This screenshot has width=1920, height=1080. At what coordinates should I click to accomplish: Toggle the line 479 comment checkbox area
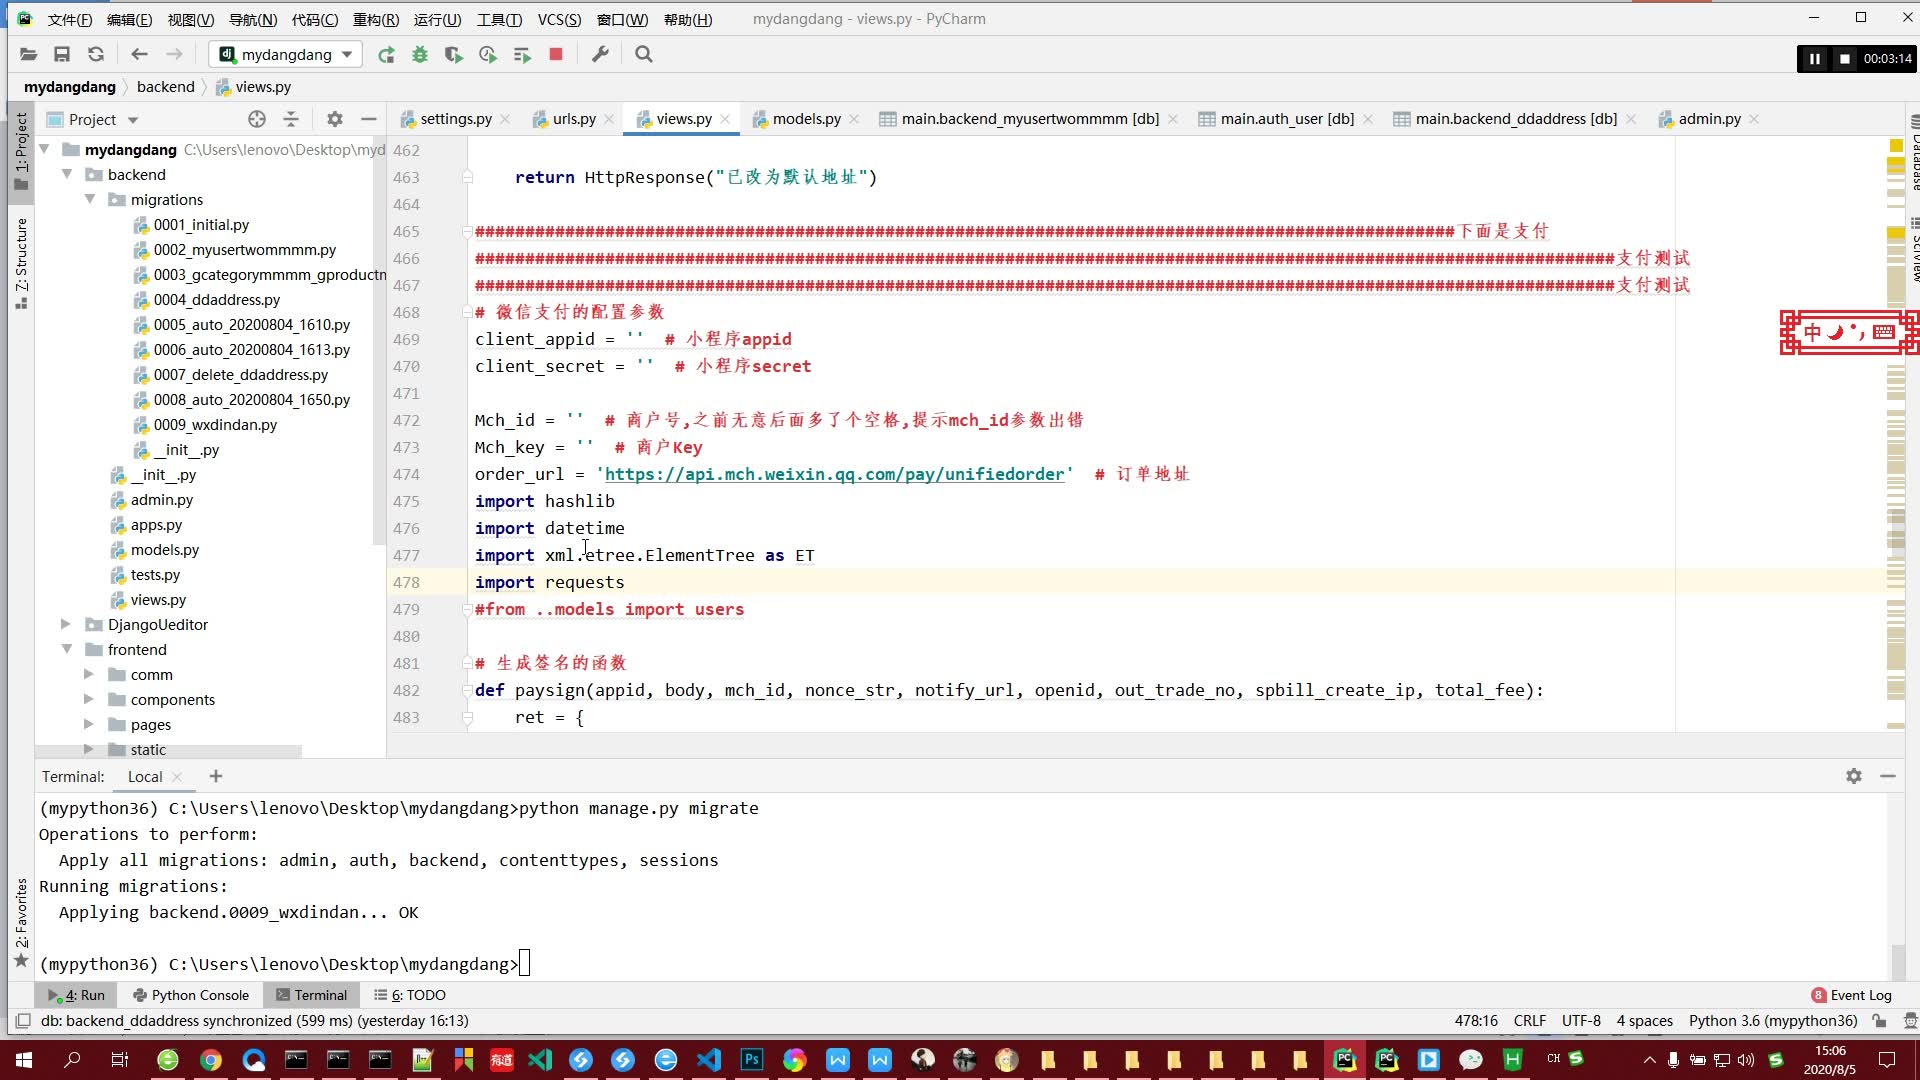click(x=462, y=609)
